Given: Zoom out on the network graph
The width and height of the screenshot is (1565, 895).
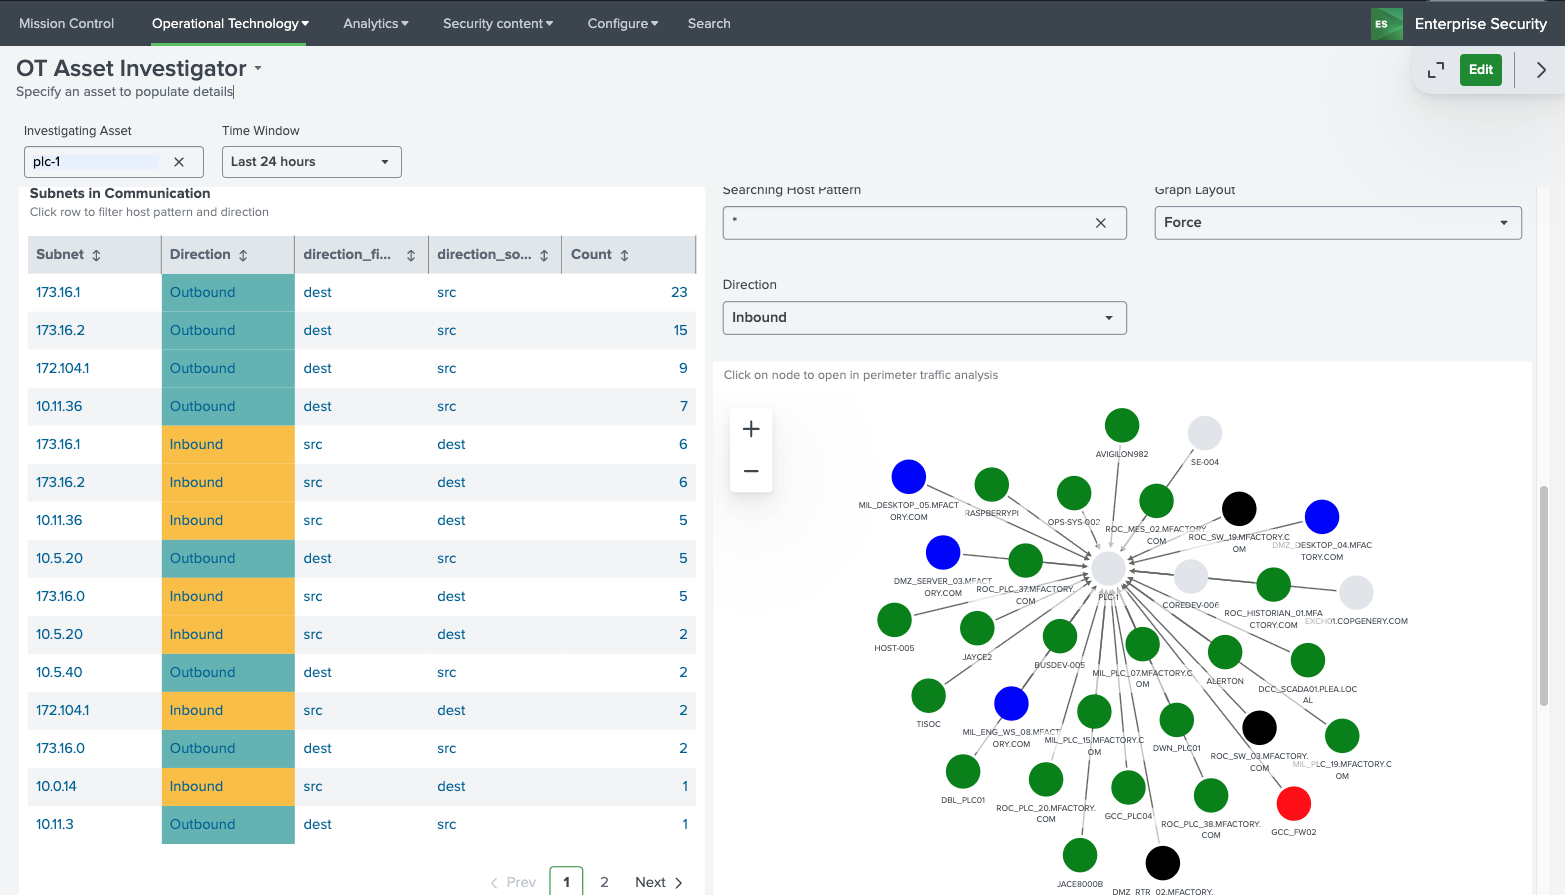Looking at the screenshot, I should coord(751,471).
